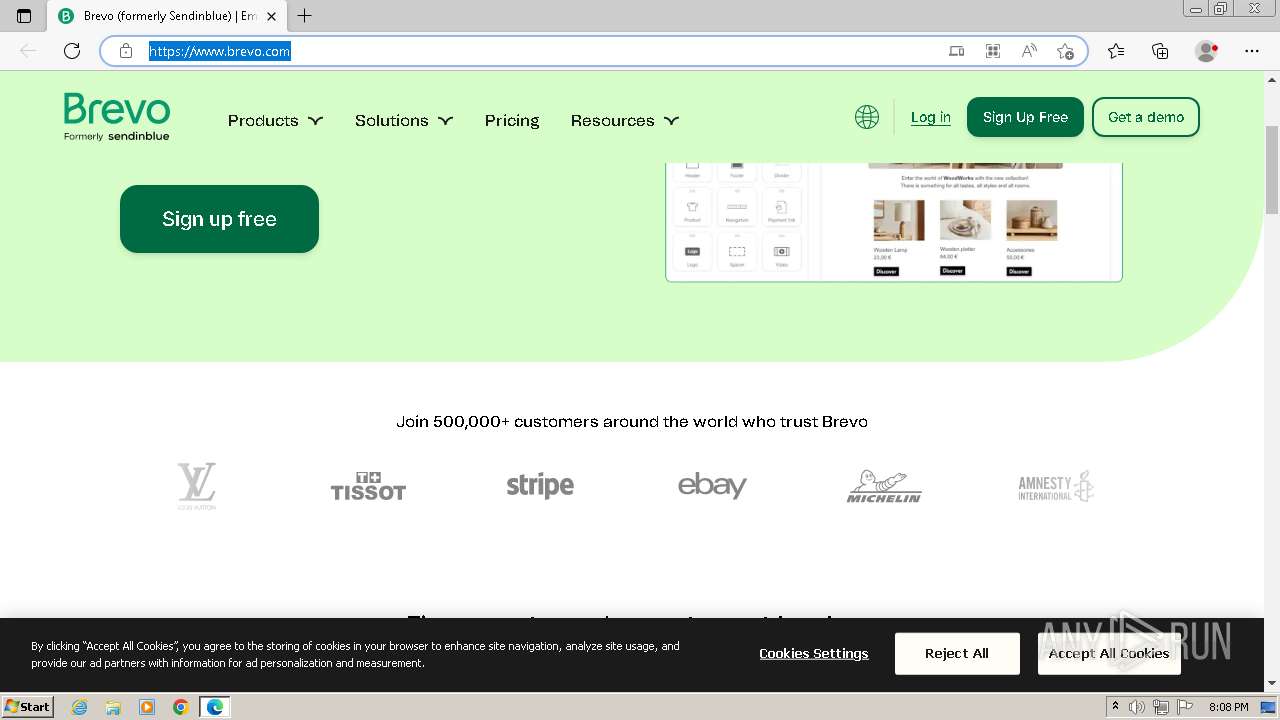Accept all cookies
The width and height of the screenshot is (1280, 720).
1109,653
